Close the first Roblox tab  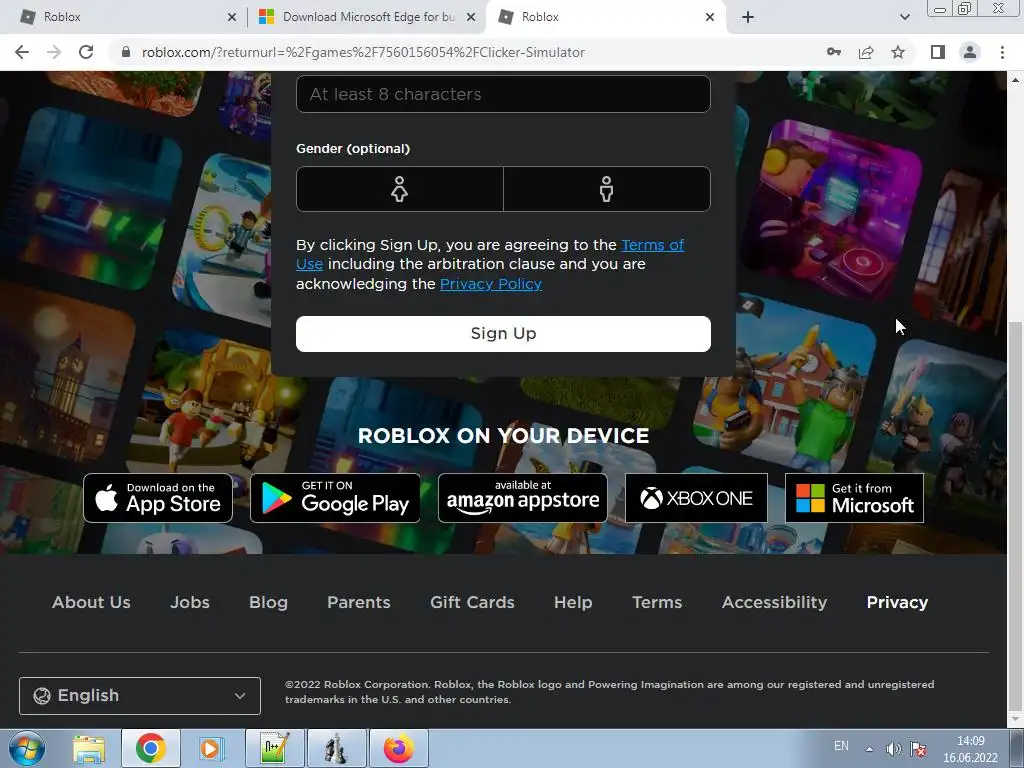coord(232,17)
